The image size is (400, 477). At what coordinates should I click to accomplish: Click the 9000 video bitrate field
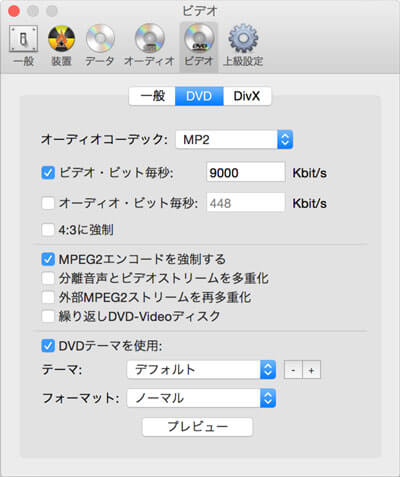(246, 172)
